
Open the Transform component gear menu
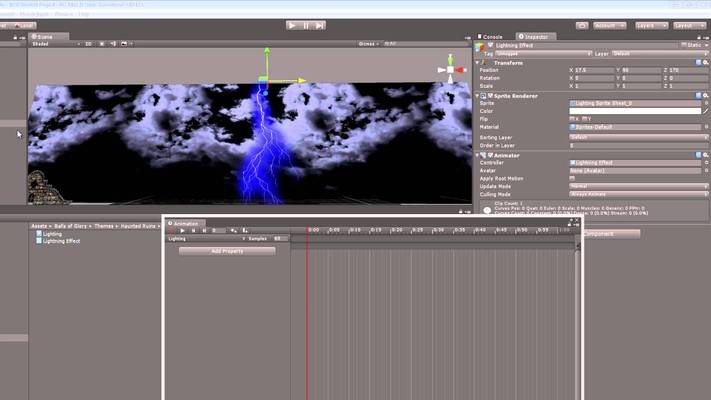click(706, 63)
